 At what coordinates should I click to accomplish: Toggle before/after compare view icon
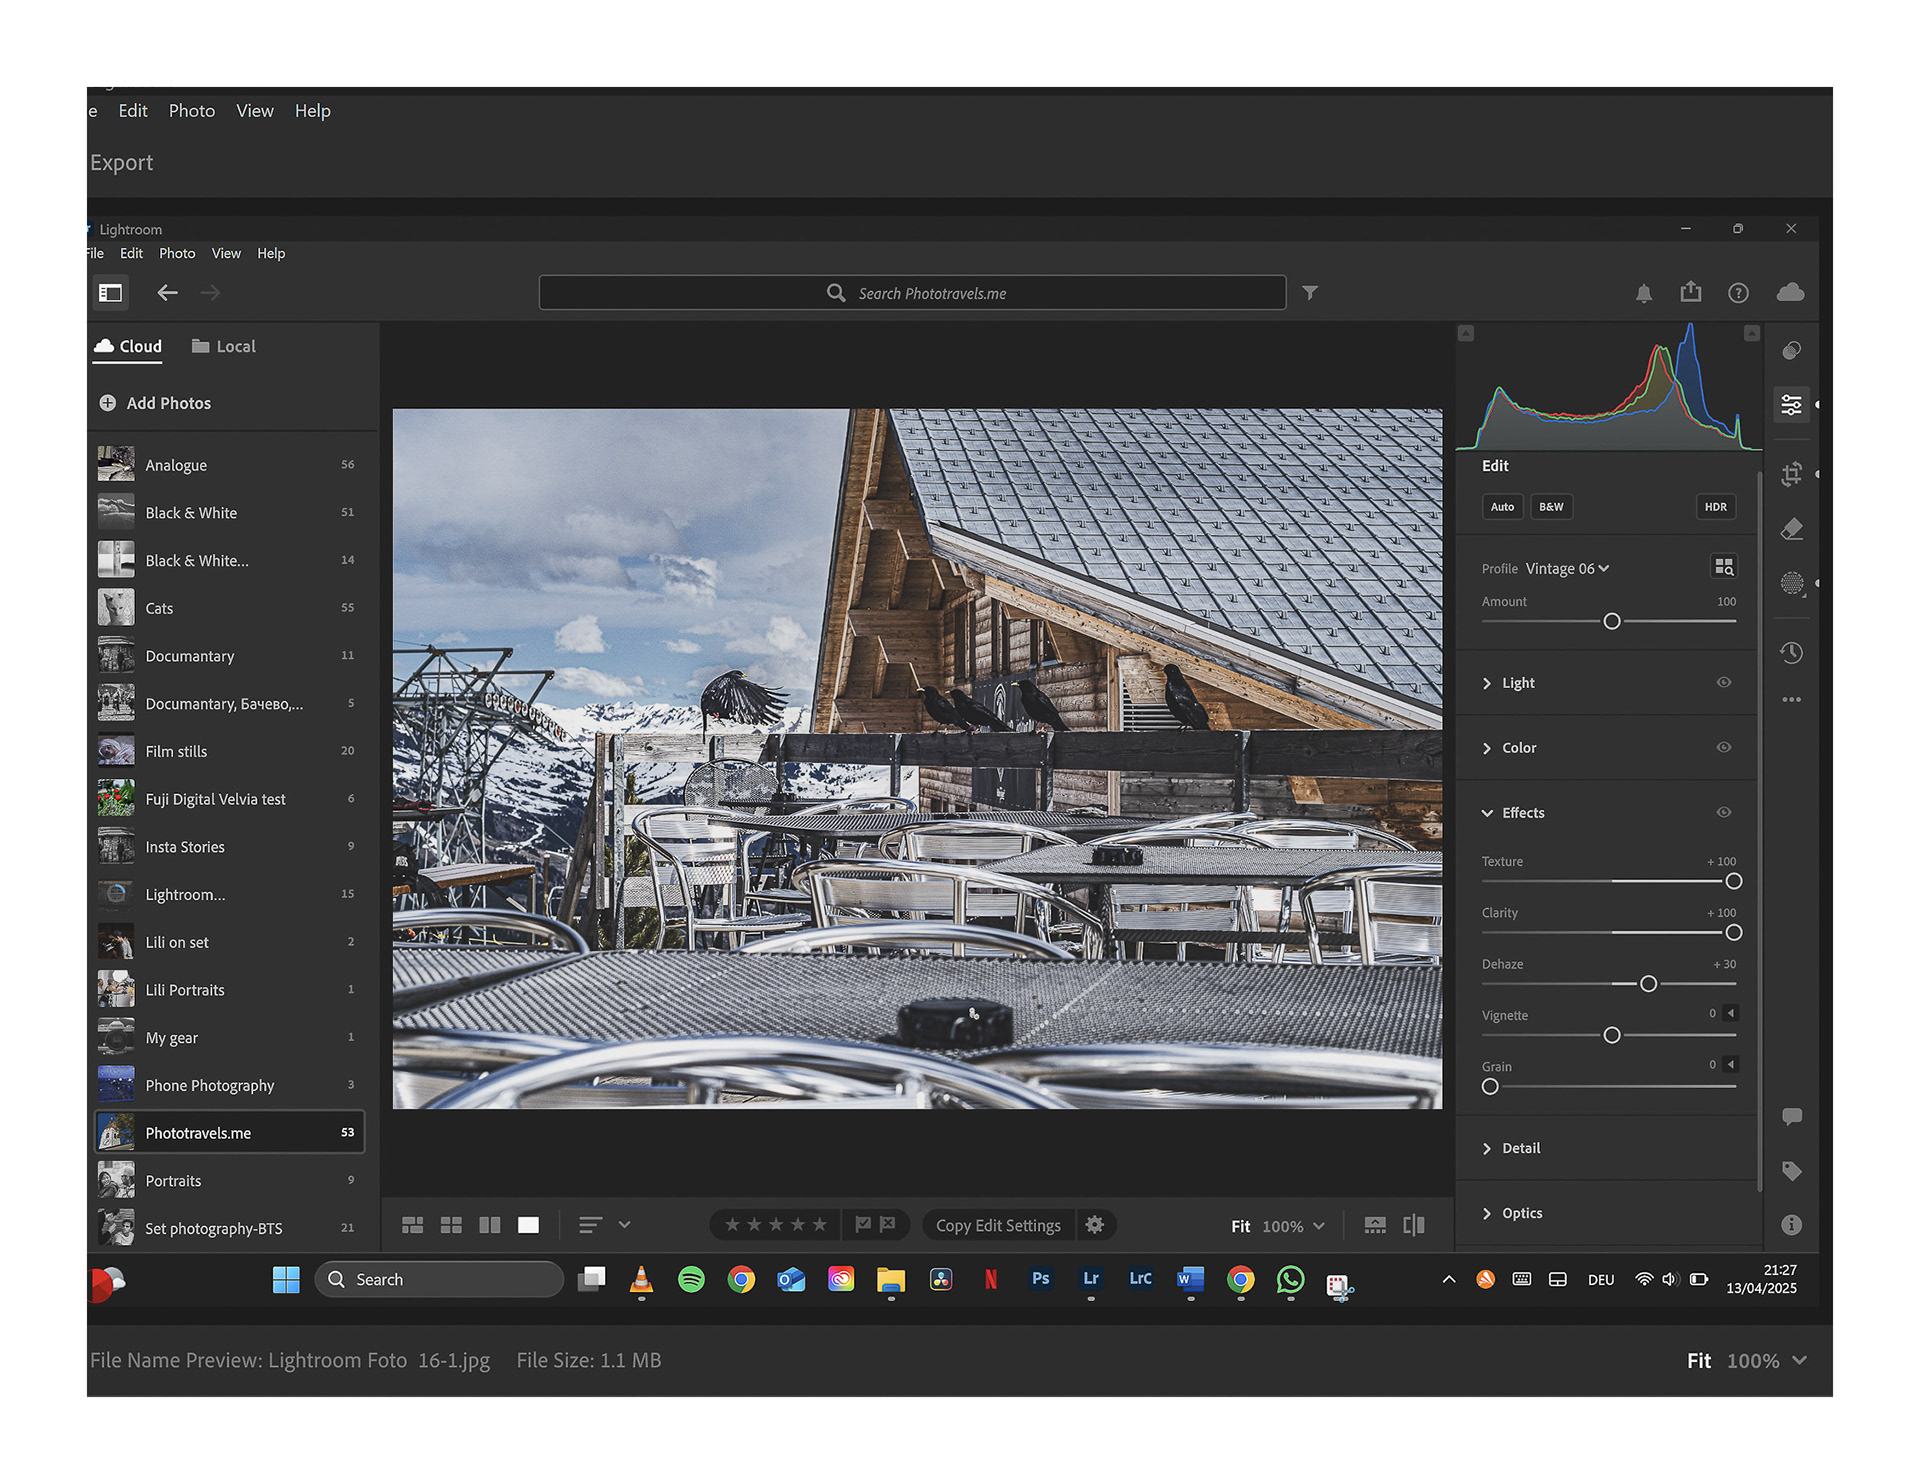[x=1413, y=1225]
